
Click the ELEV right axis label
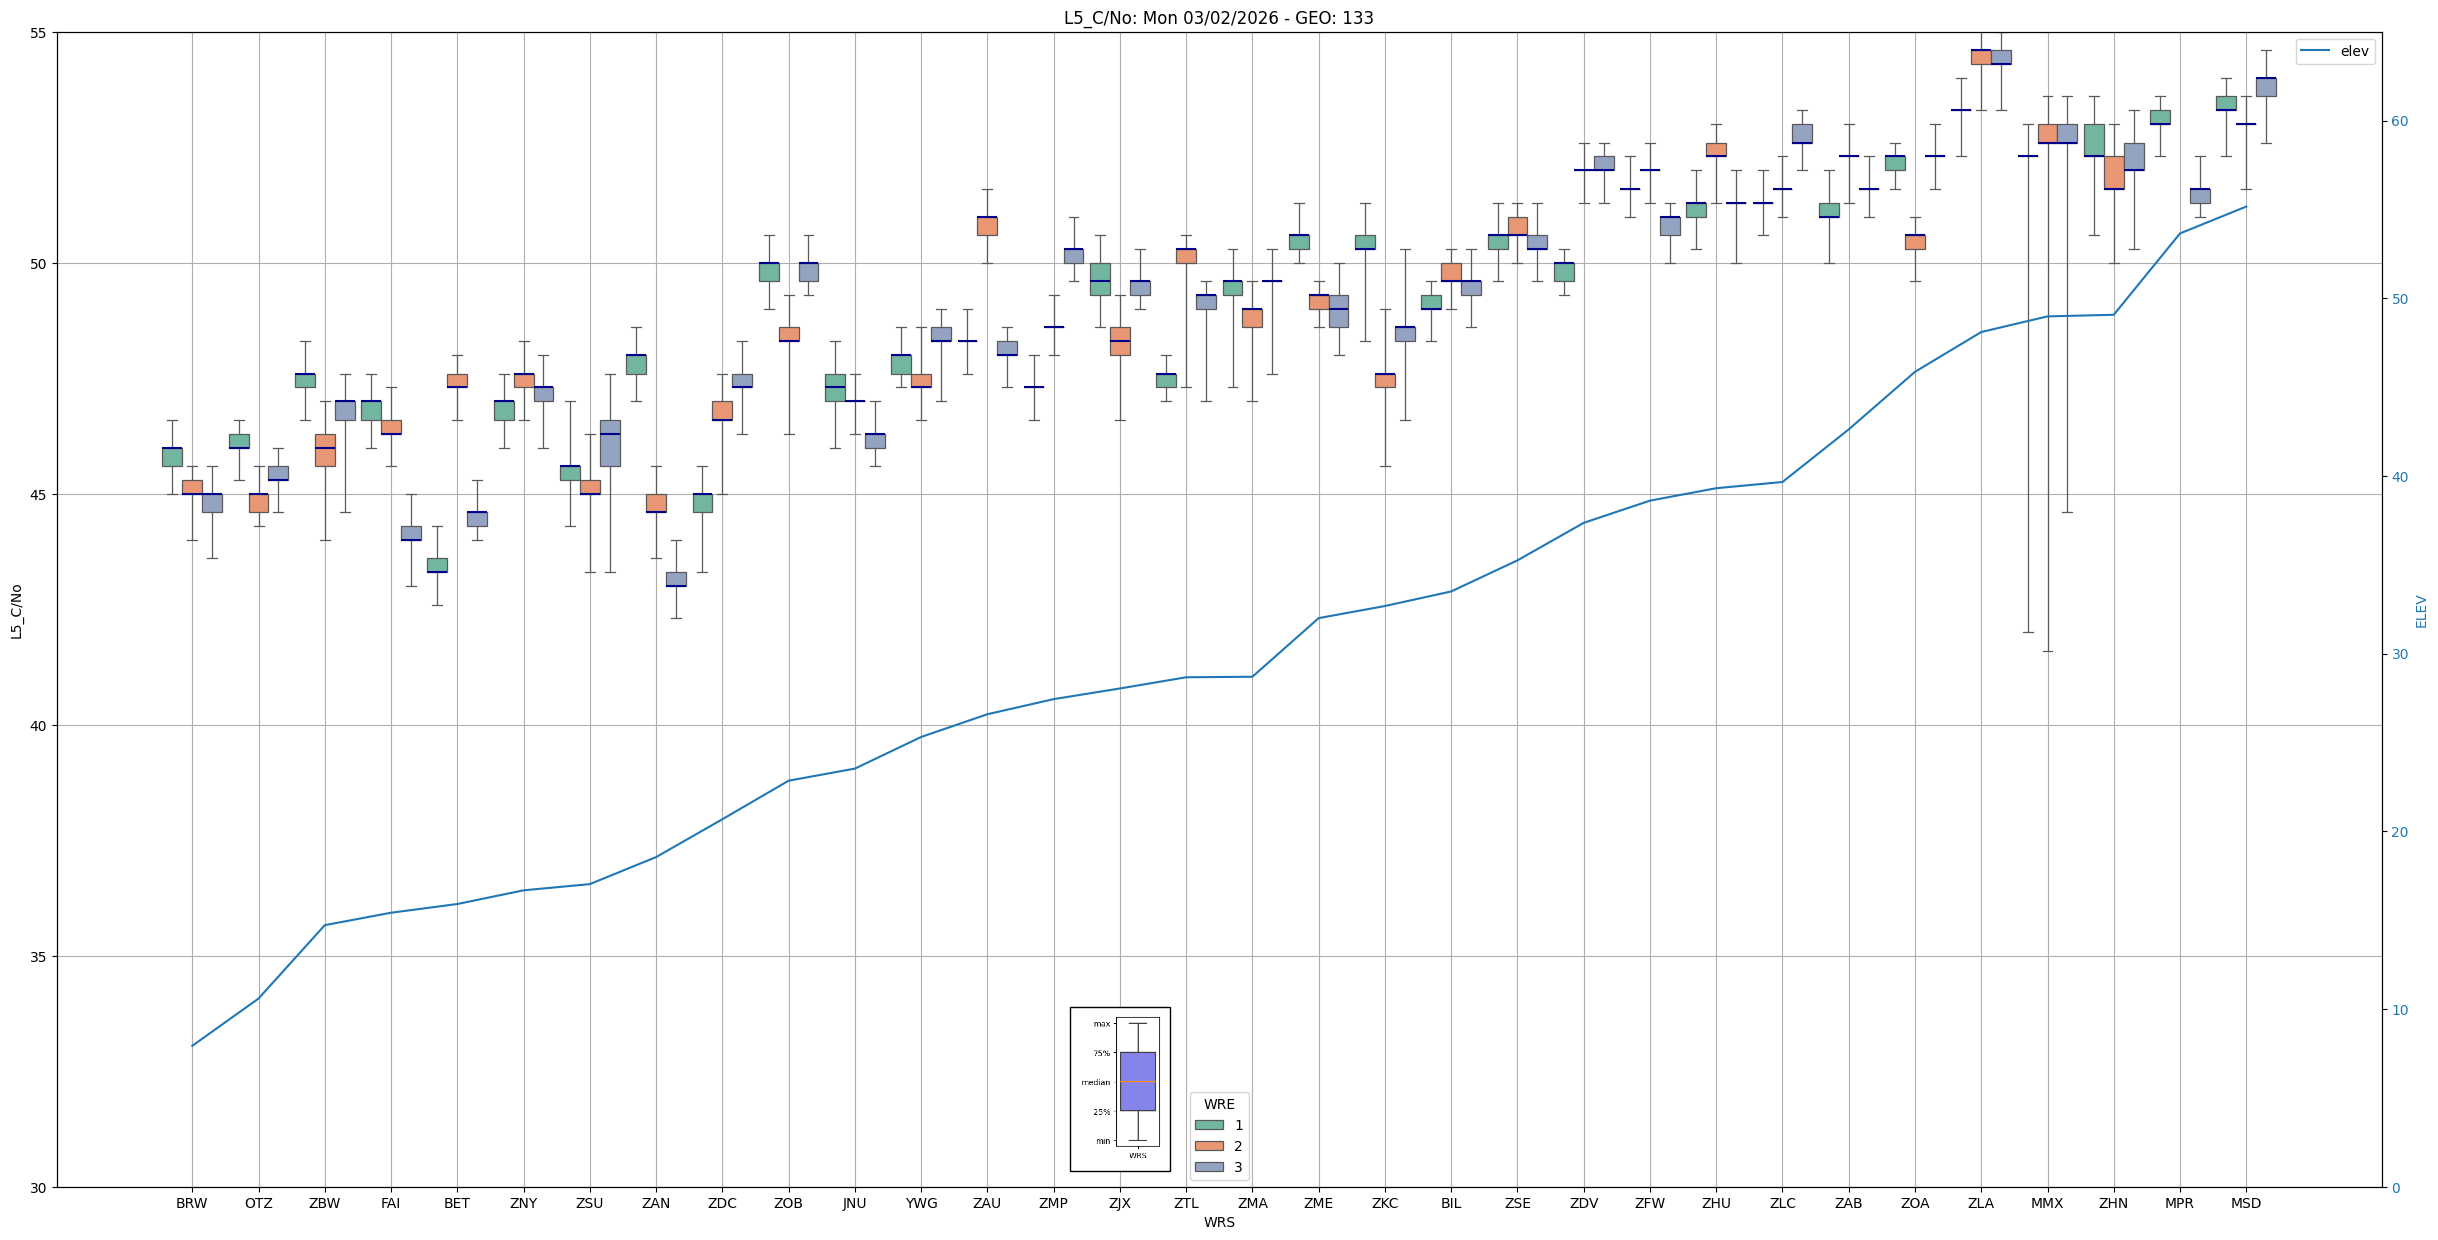[x=2421, y=611]
